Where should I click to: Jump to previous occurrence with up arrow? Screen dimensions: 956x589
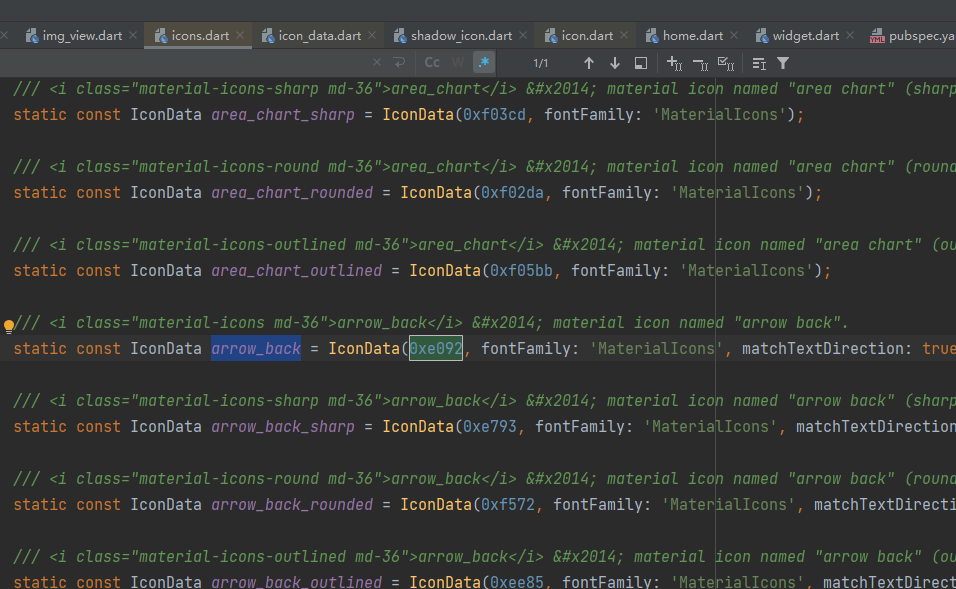coord(589,62)
